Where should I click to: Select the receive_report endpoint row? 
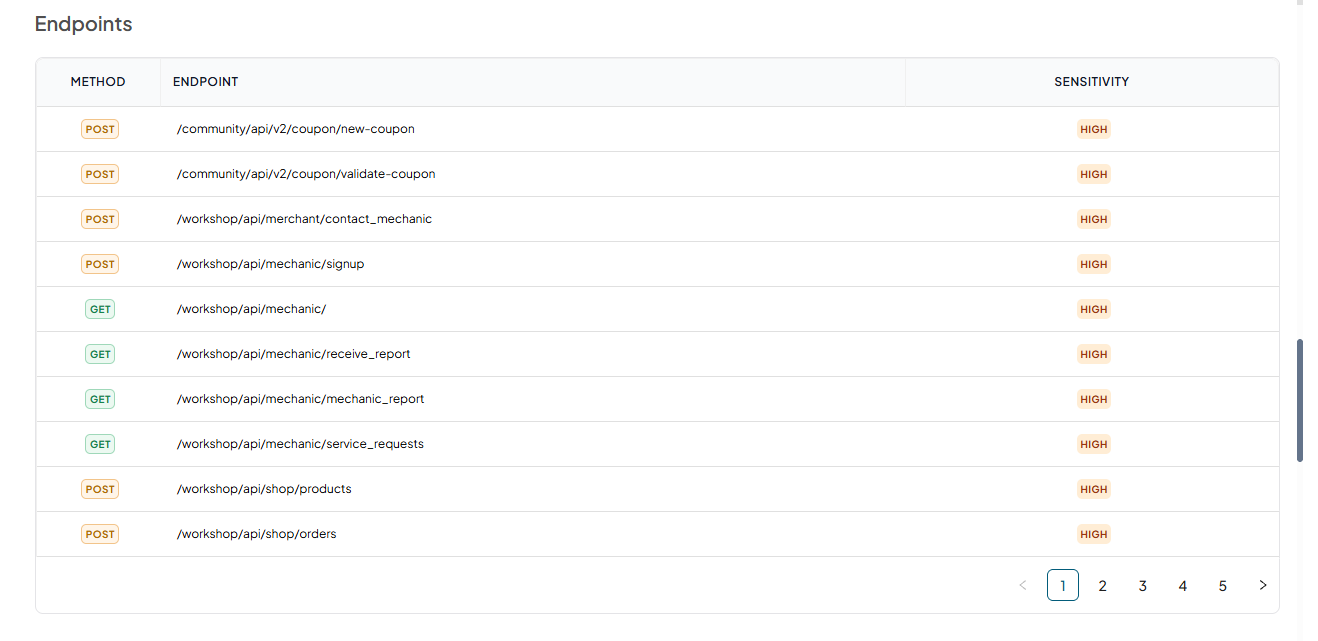pyautogui.click(x=657, y=354)
